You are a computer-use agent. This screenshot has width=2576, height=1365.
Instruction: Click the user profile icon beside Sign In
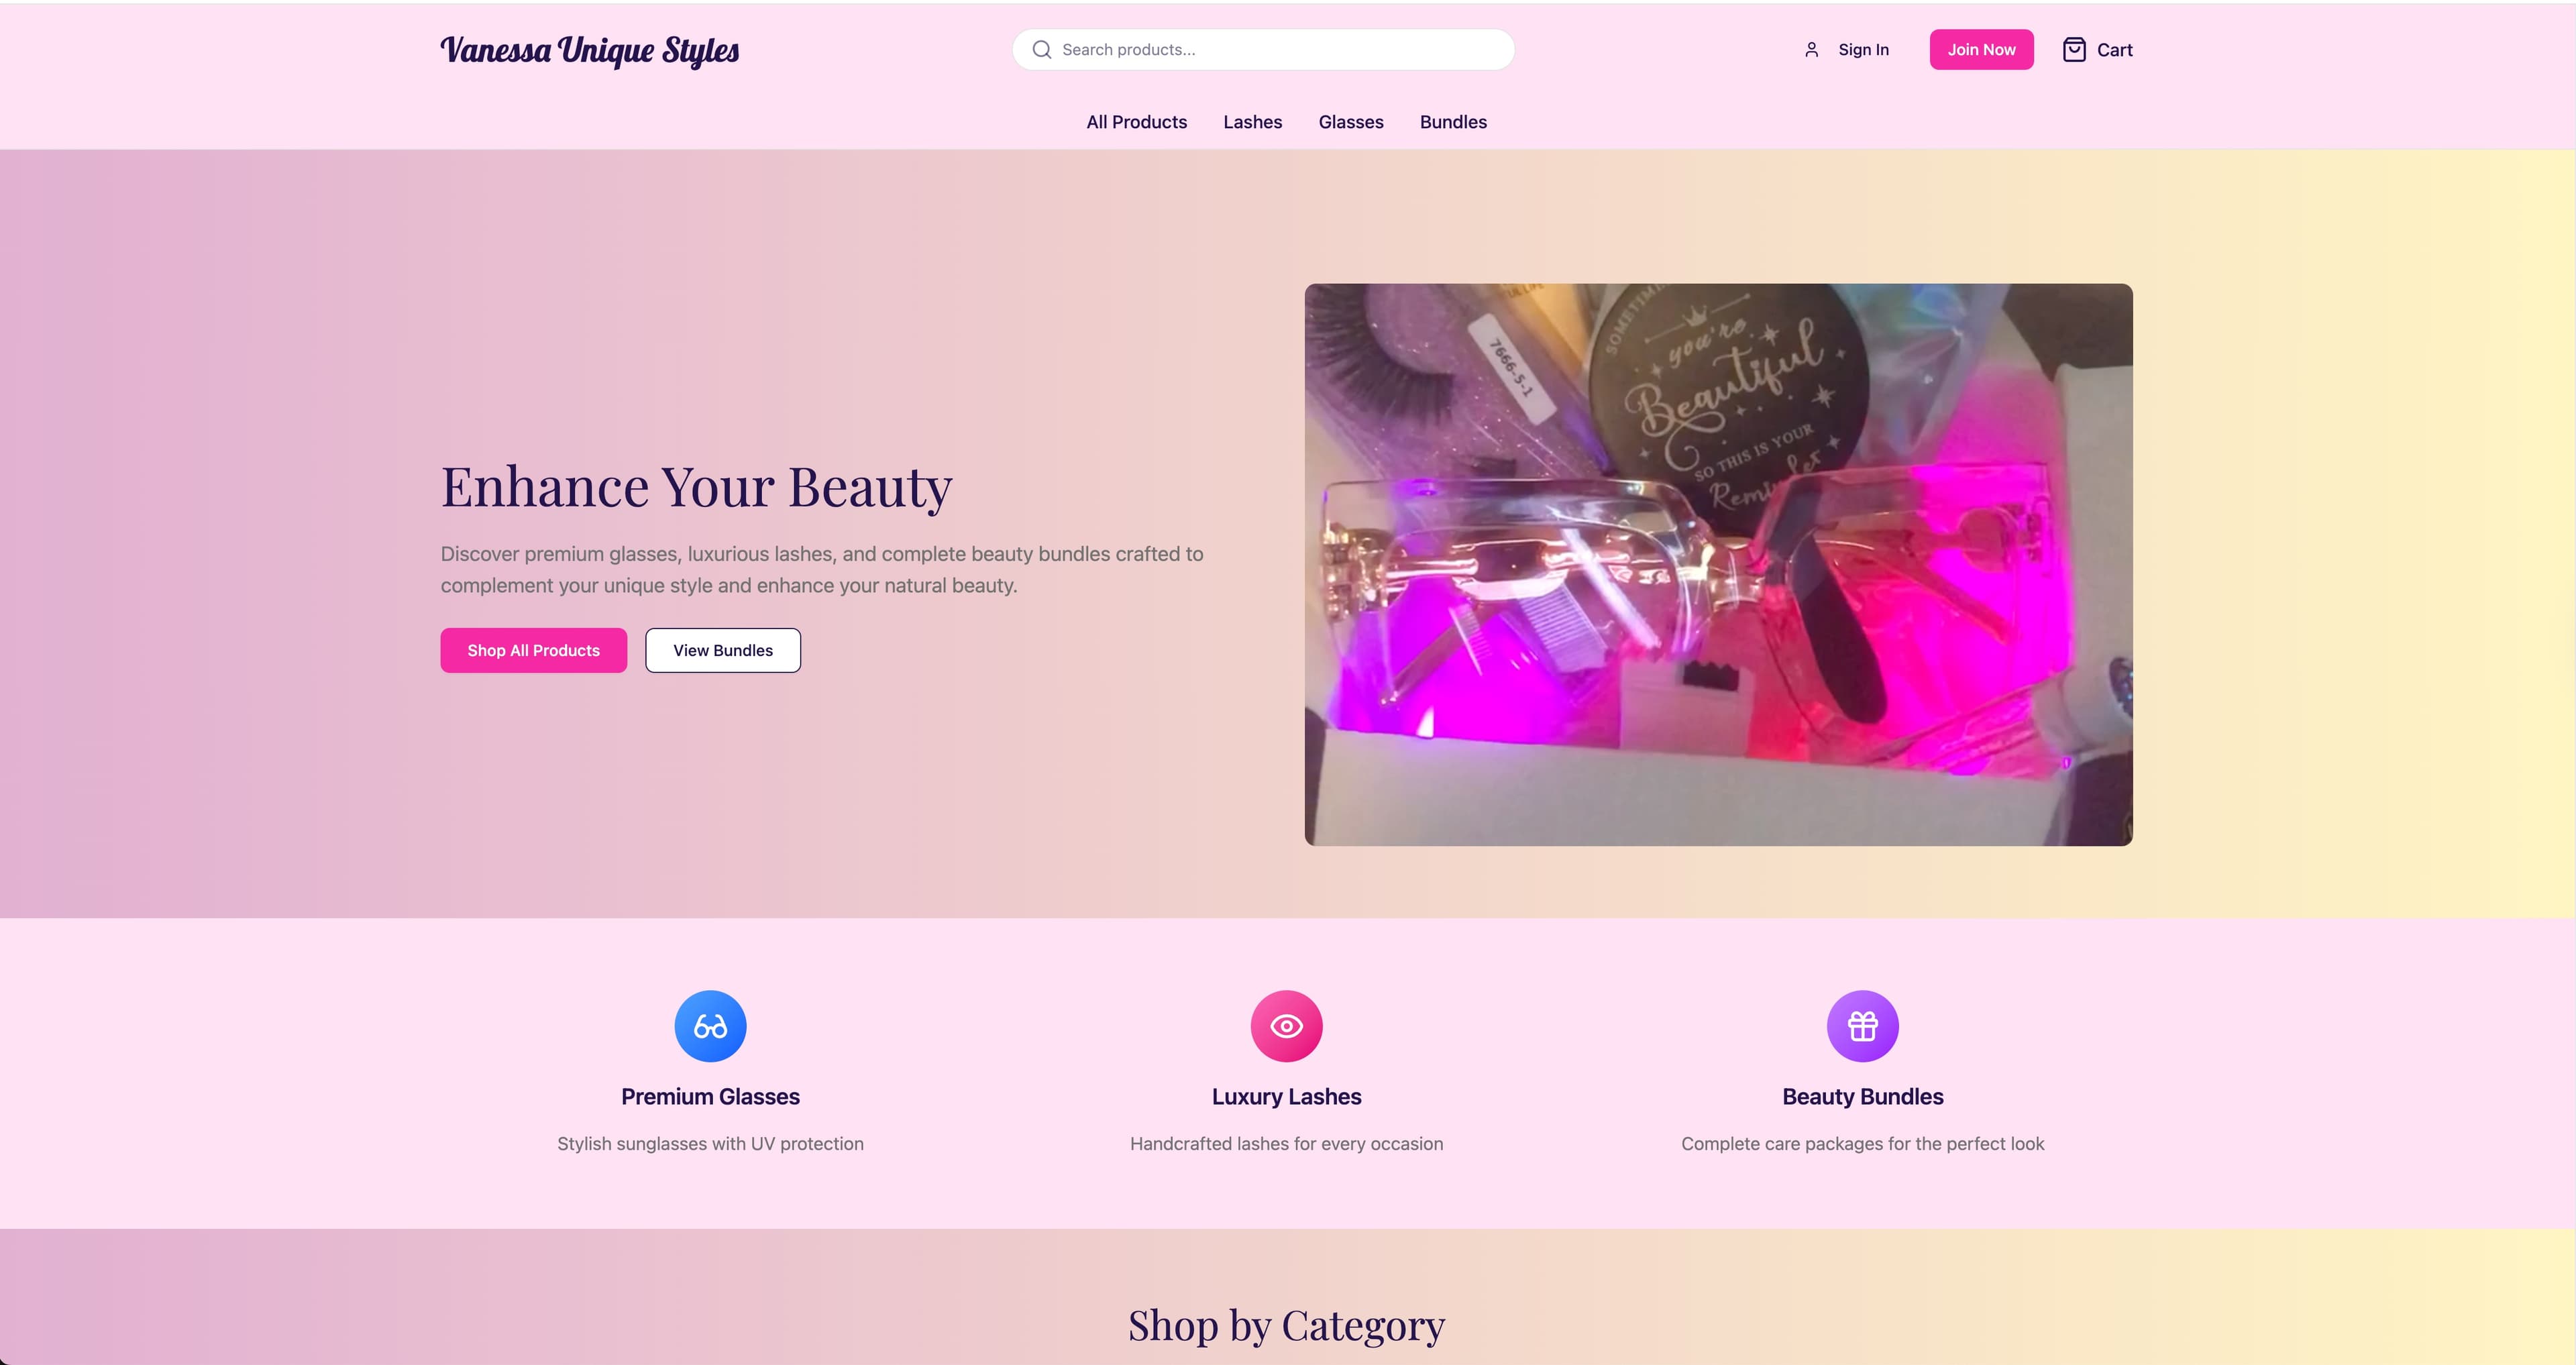click(x=1811, y=50)
